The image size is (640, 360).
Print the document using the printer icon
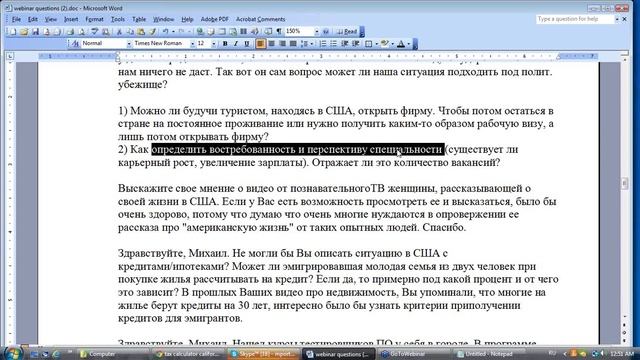pyautogui.click(x=70, y=31)
